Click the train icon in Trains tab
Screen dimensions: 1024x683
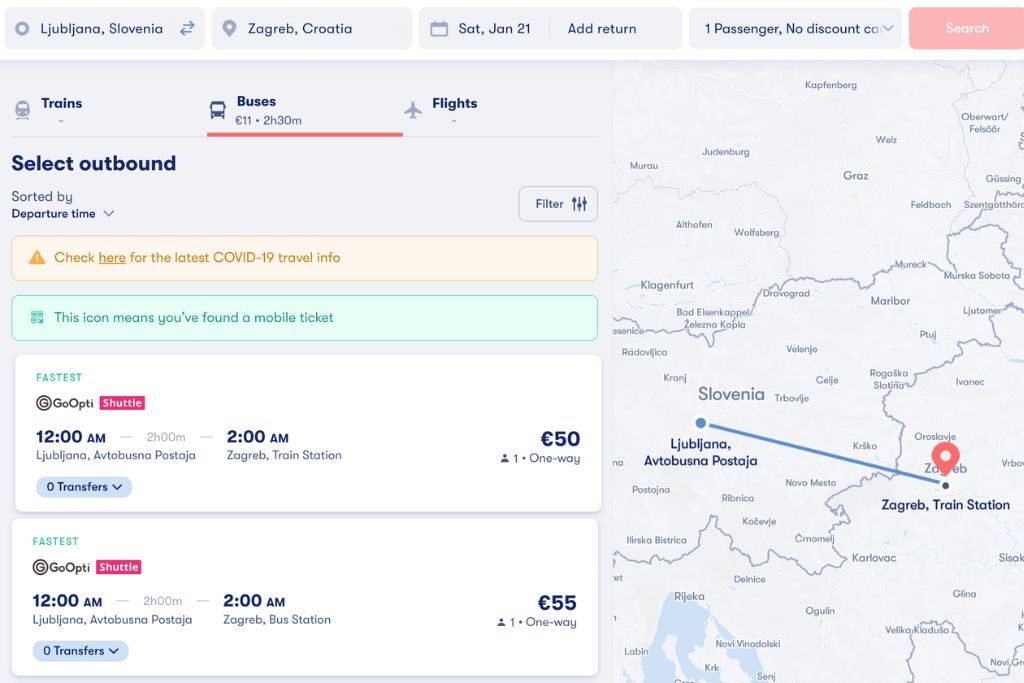click(22, 110)
